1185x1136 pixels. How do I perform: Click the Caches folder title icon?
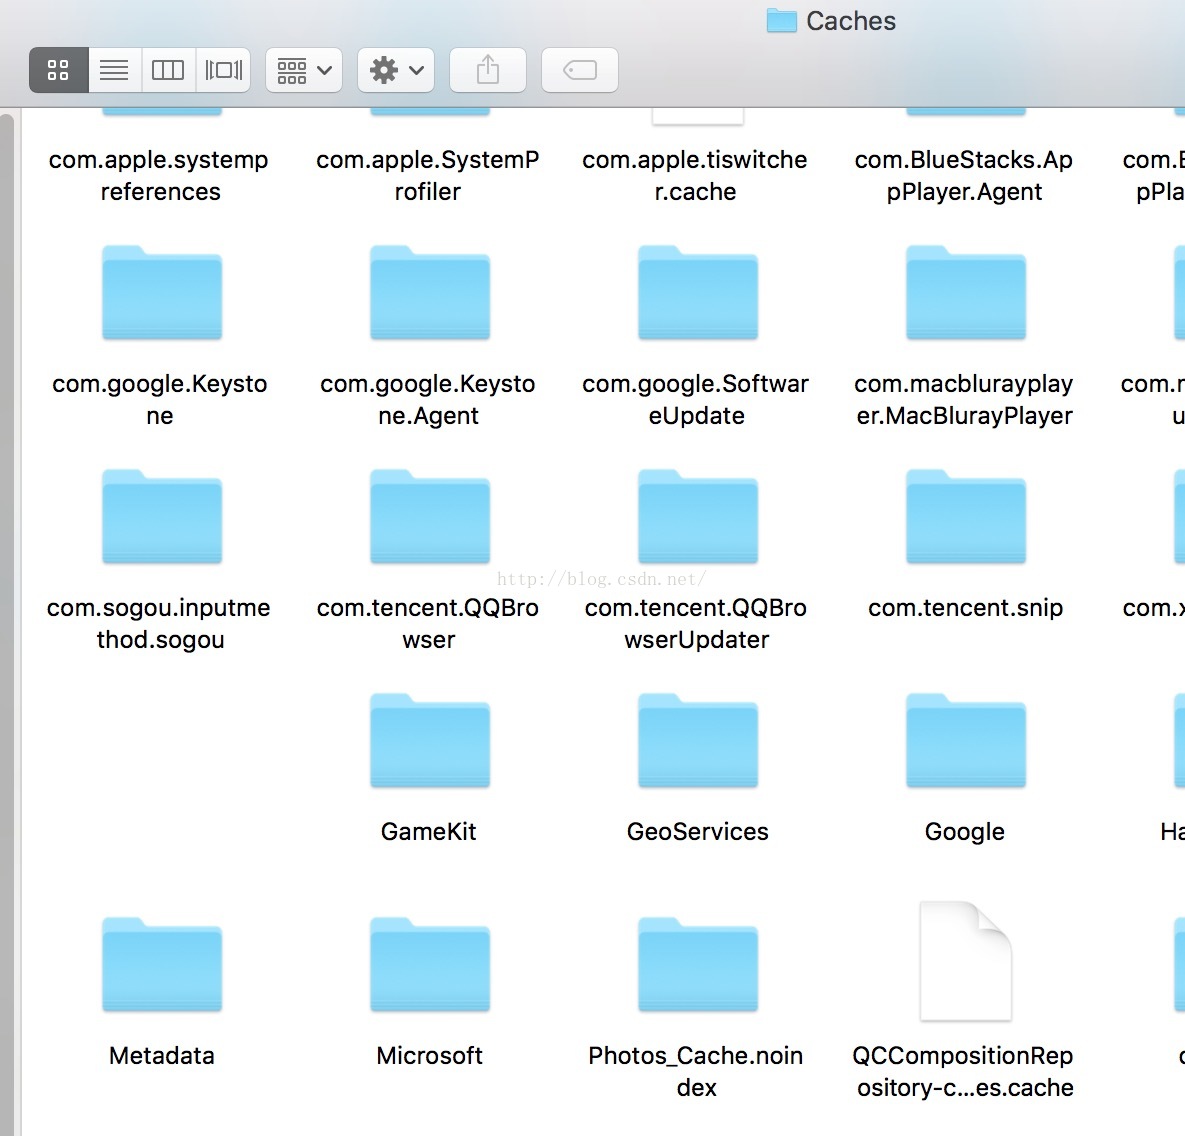pos(781,20)
